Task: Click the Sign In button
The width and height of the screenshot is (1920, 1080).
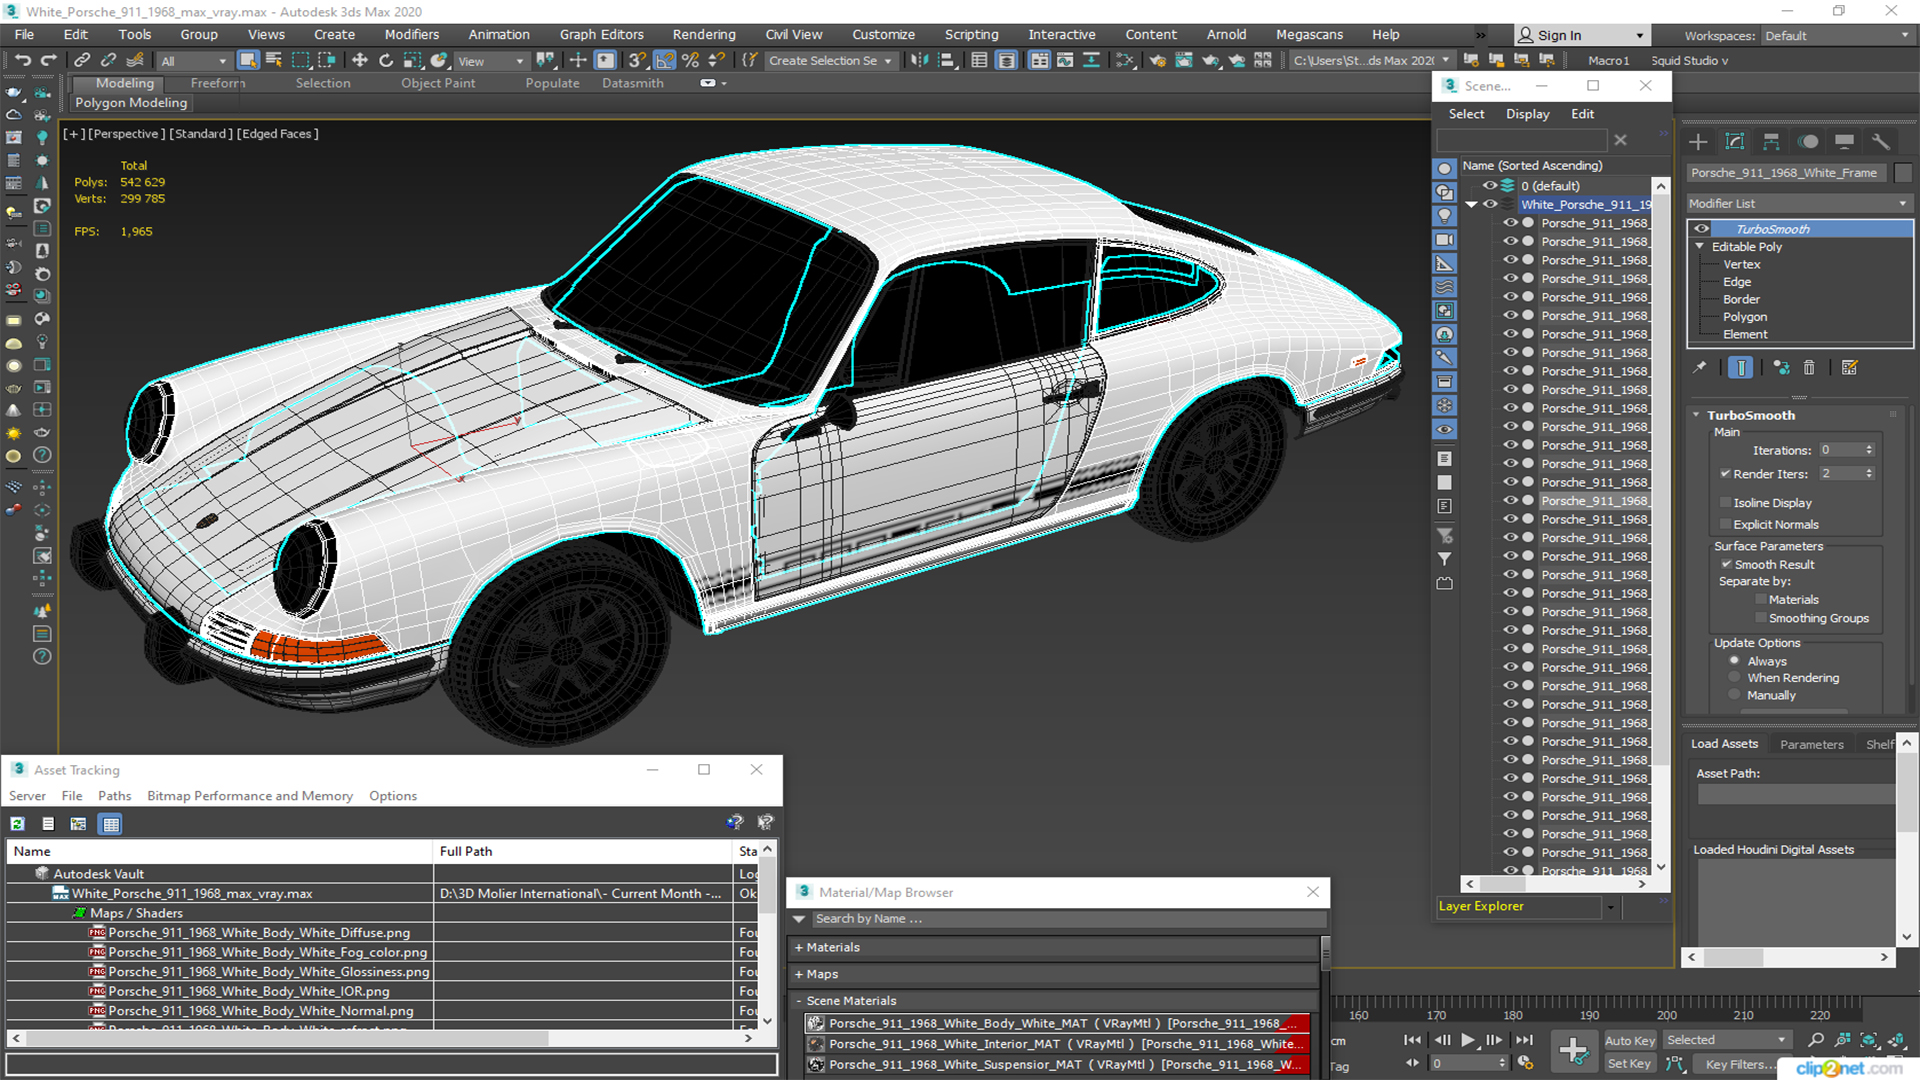Action: tap(1581, 35)
